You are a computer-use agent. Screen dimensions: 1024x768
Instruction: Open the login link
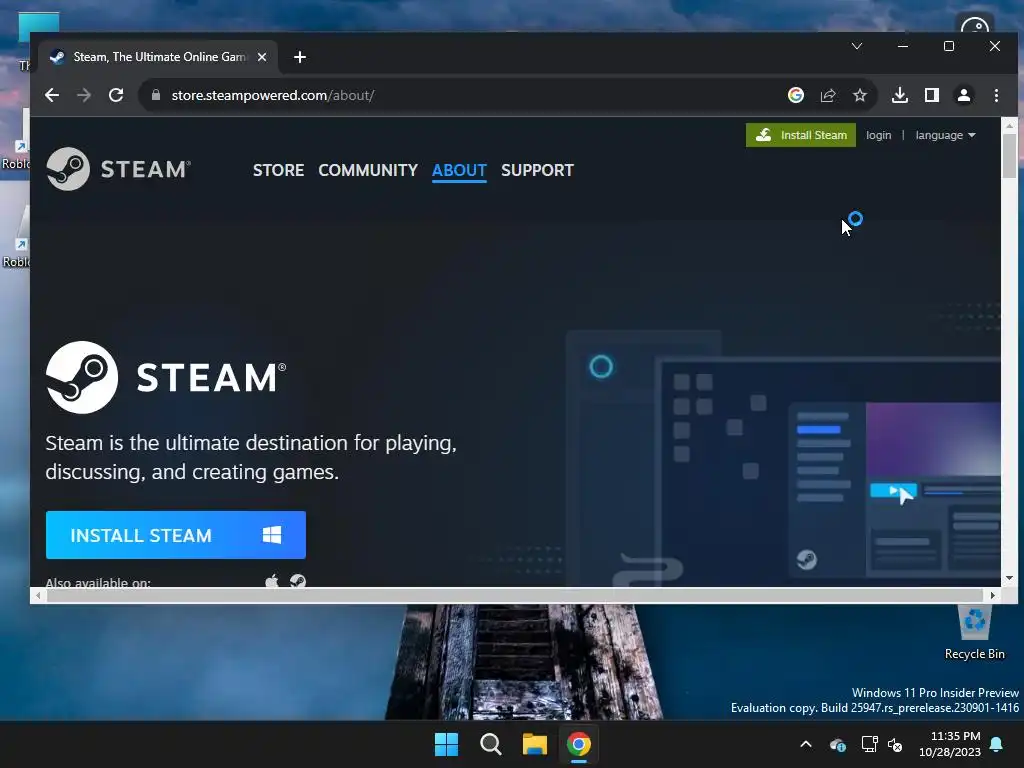tap(878, 135)
